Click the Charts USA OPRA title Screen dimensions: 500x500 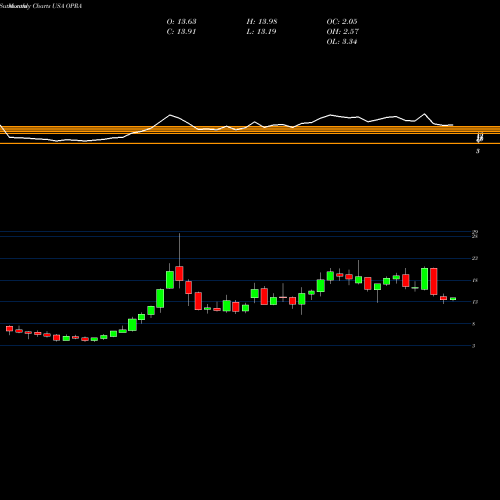tap(57, 6)
